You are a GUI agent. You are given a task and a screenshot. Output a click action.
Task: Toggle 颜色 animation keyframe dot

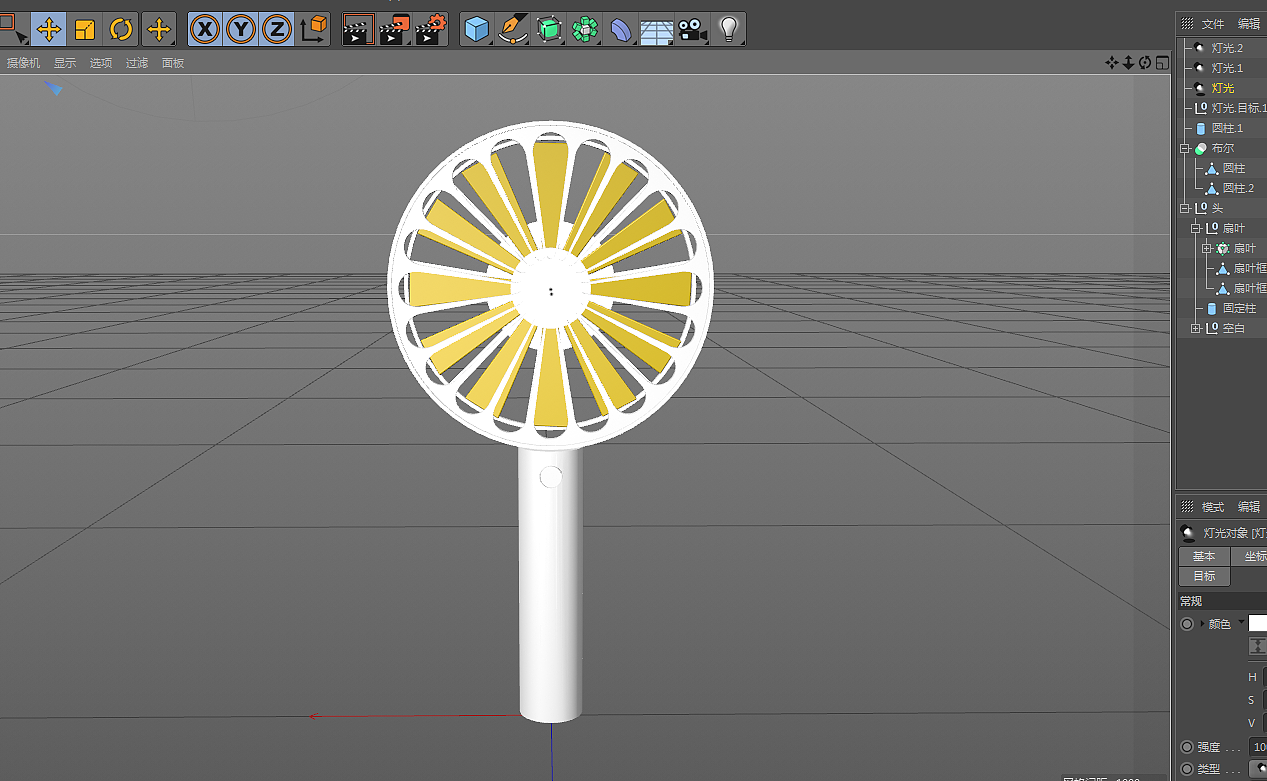[1187, 624]
